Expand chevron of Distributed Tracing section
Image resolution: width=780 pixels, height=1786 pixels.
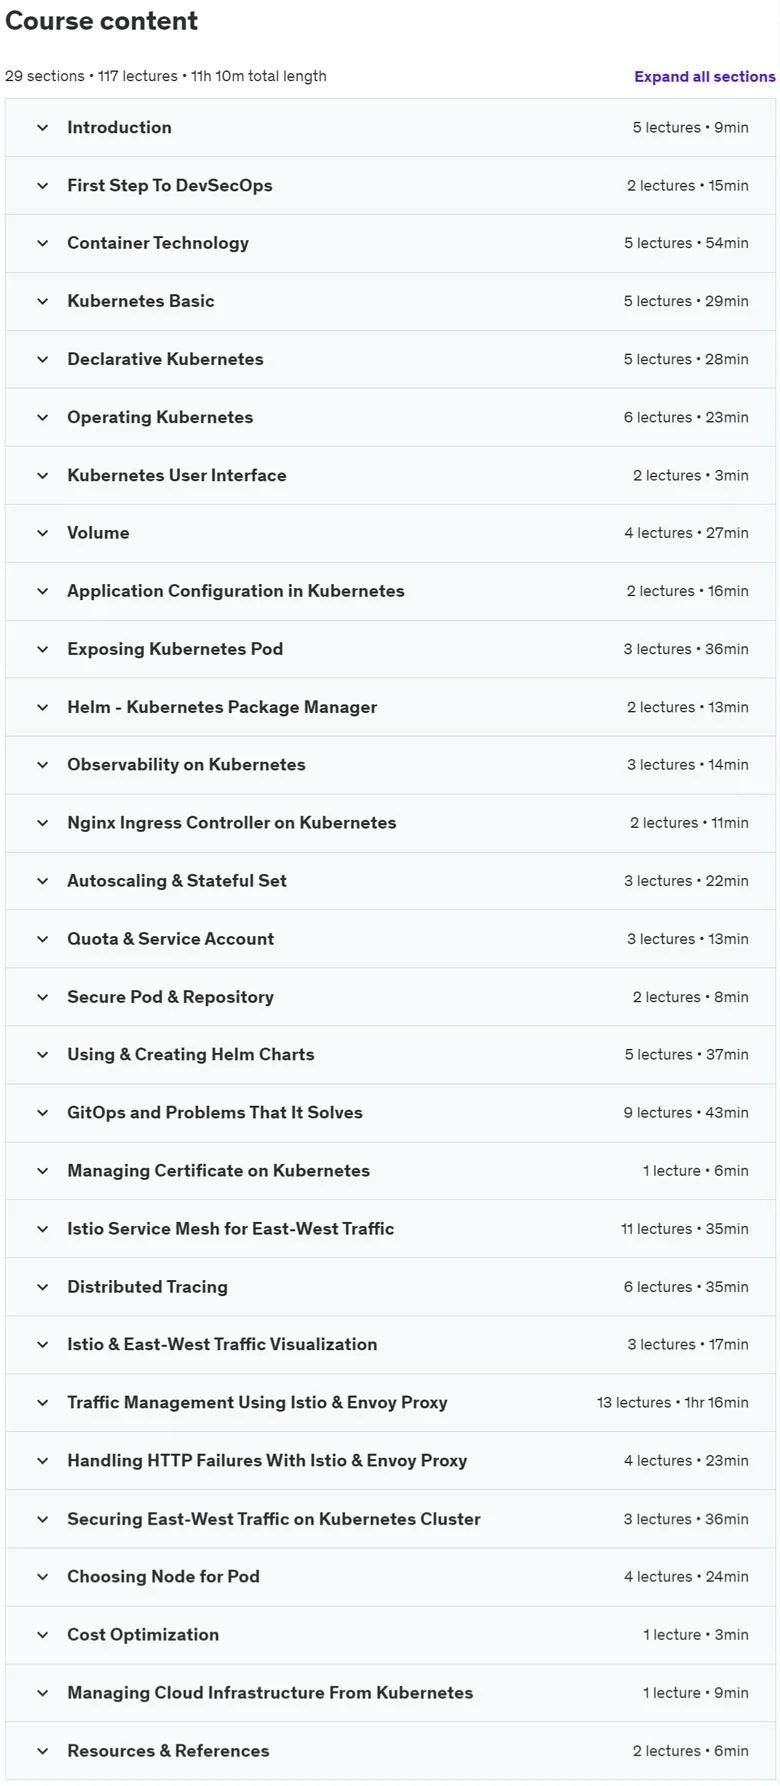[x=42, y=1287]
